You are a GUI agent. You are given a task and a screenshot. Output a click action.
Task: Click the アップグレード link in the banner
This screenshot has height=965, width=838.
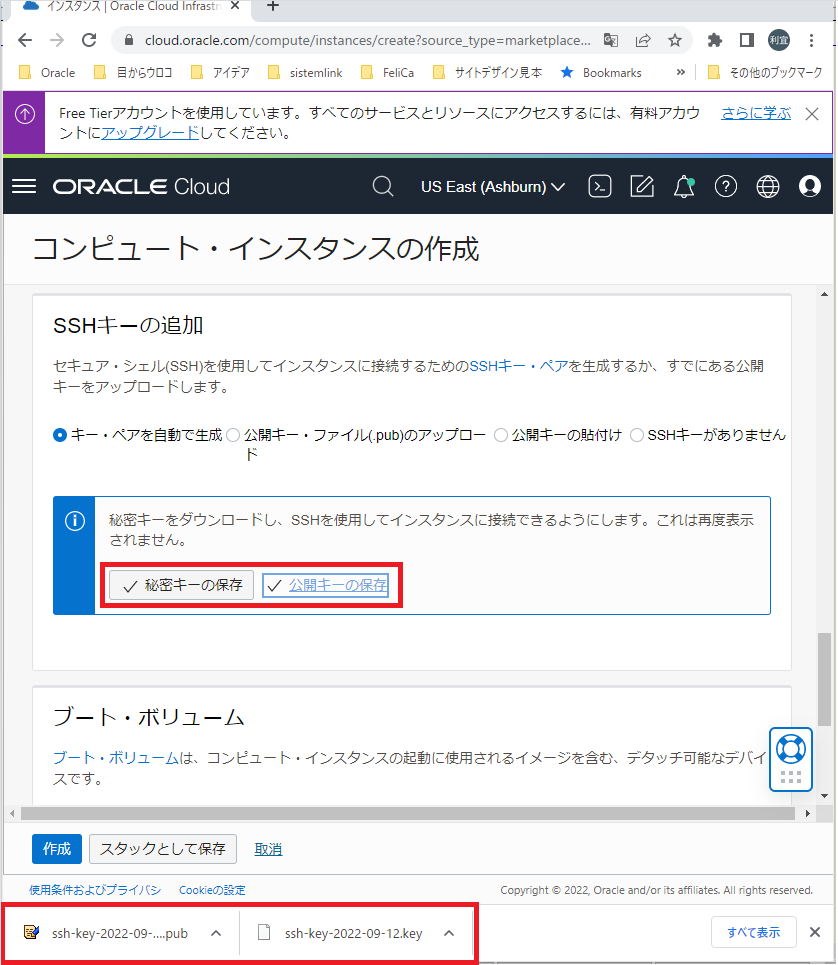tap(150, 133)
